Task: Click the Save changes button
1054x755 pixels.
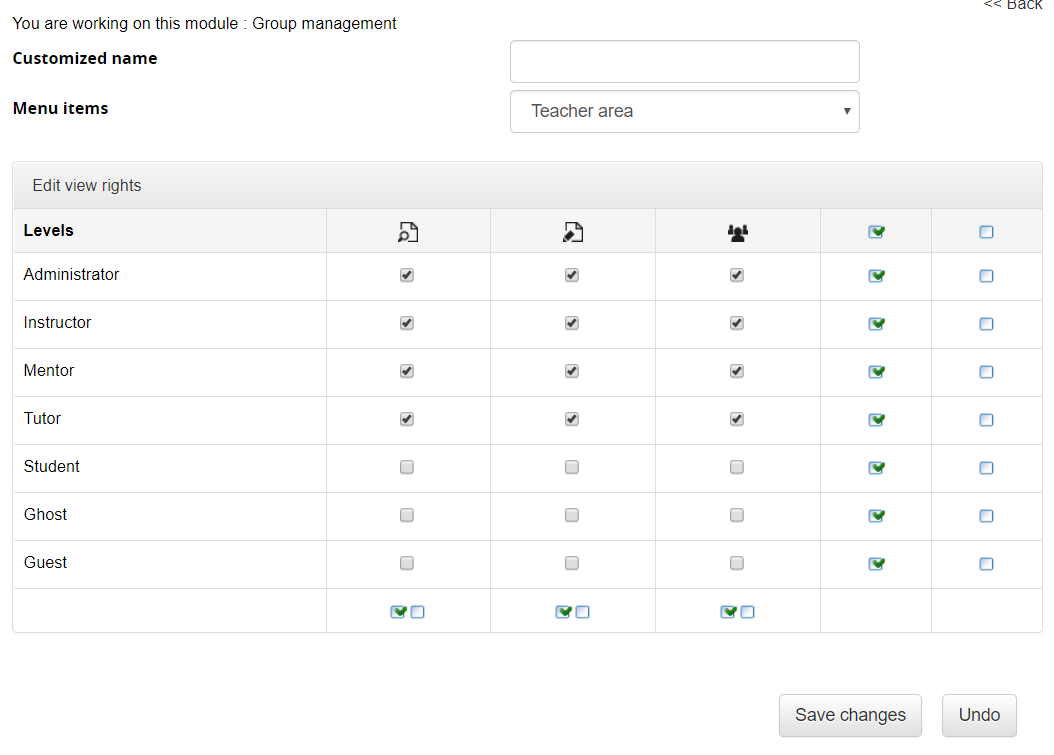Action: (x=850, y=715)
